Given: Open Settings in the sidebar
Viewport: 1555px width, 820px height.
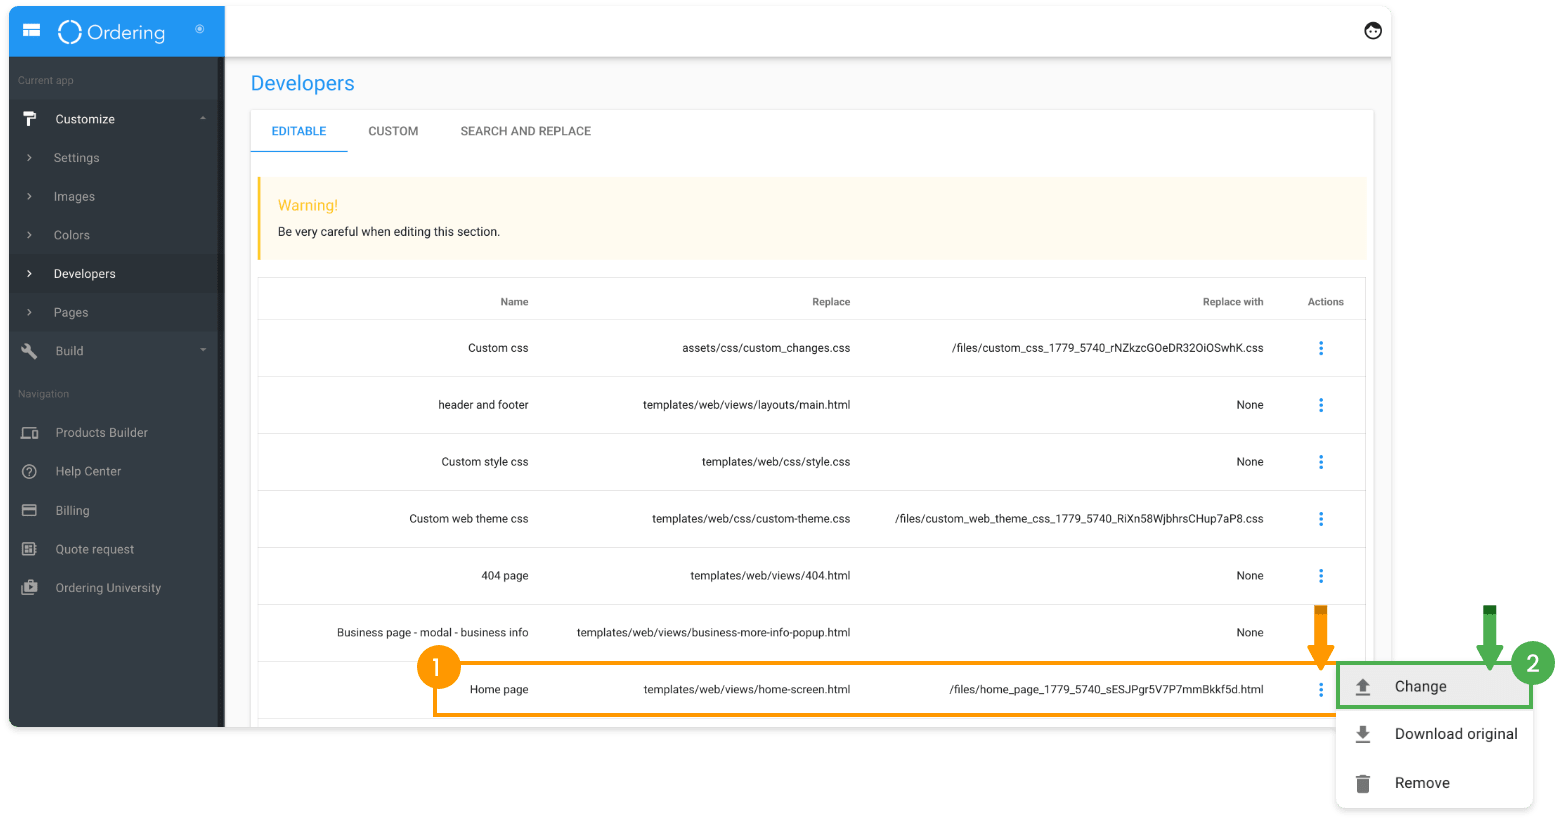Looking at the screenshot, I should (x=76, y=158).
